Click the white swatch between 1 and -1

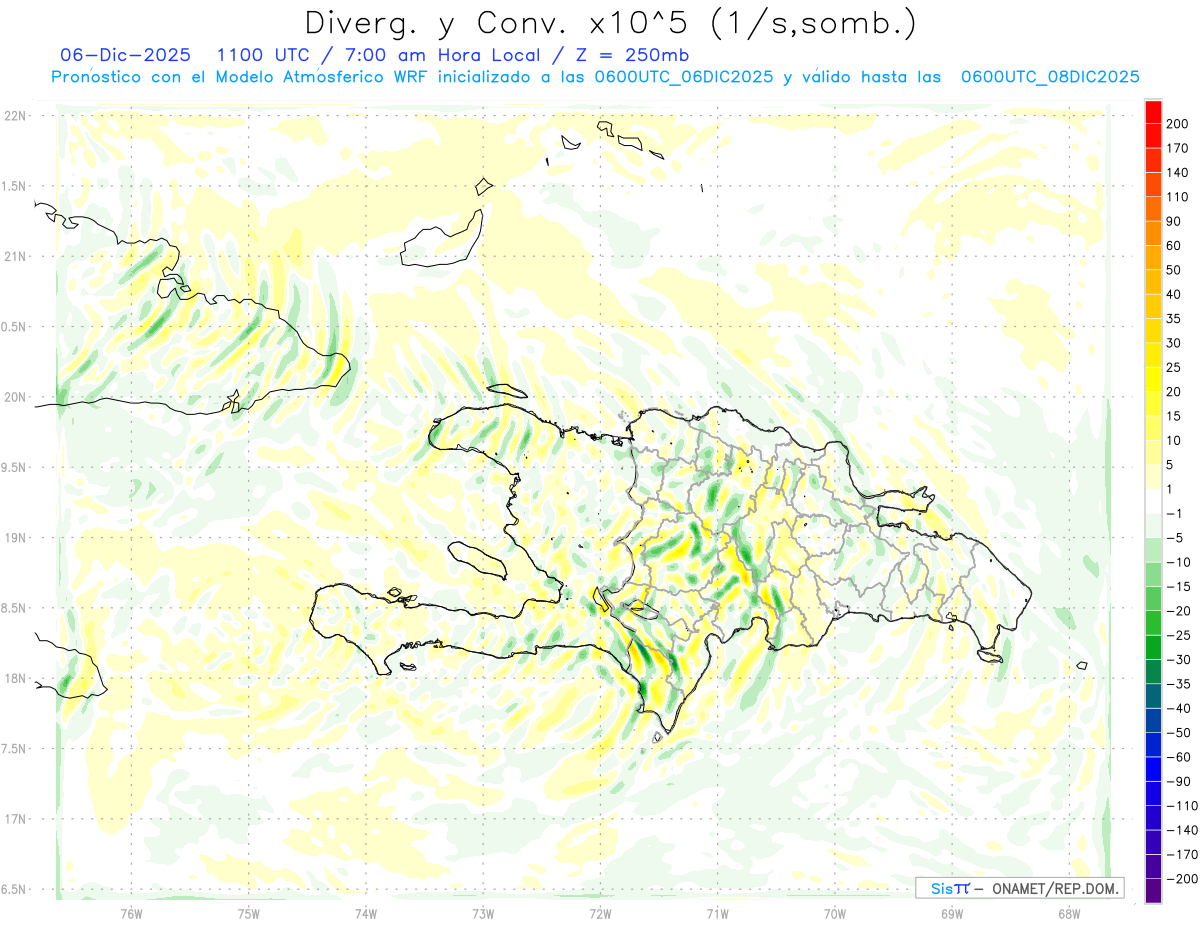point(1153,502)
